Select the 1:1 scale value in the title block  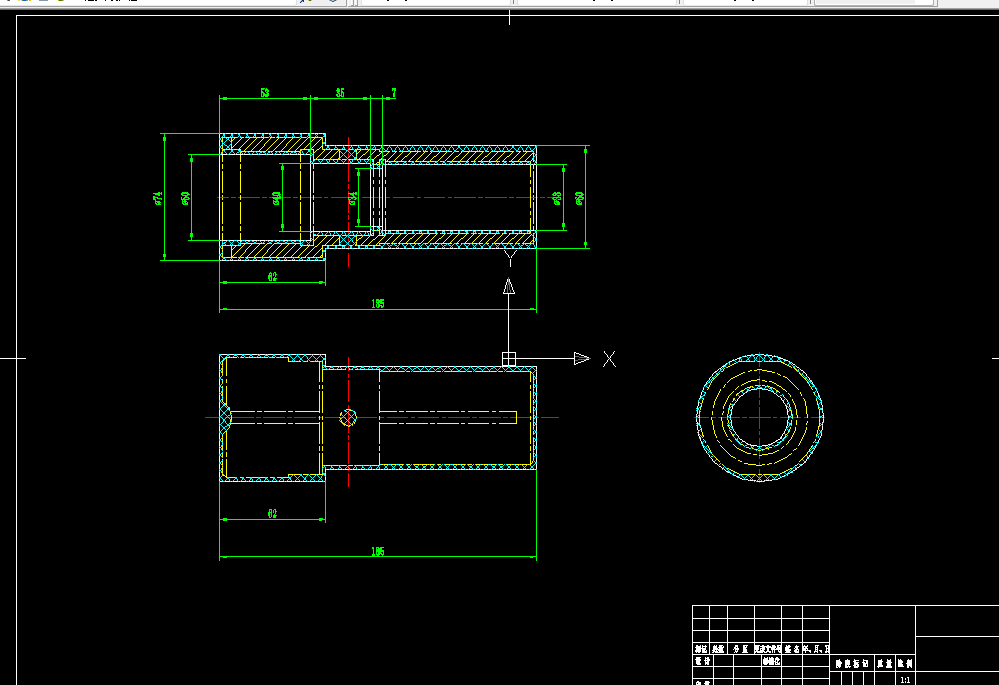[x=905, y=680]
